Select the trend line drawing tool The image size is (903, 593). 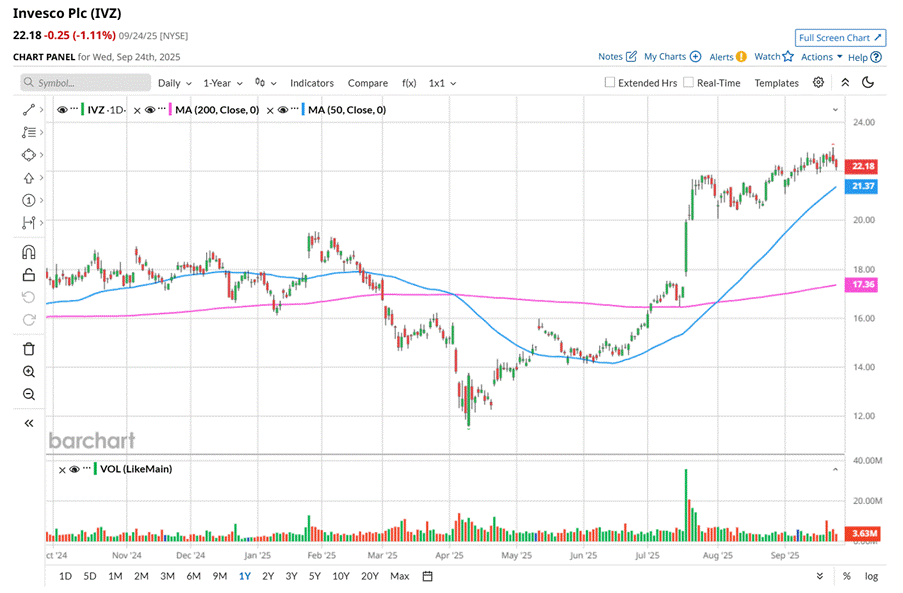point(28,109)
